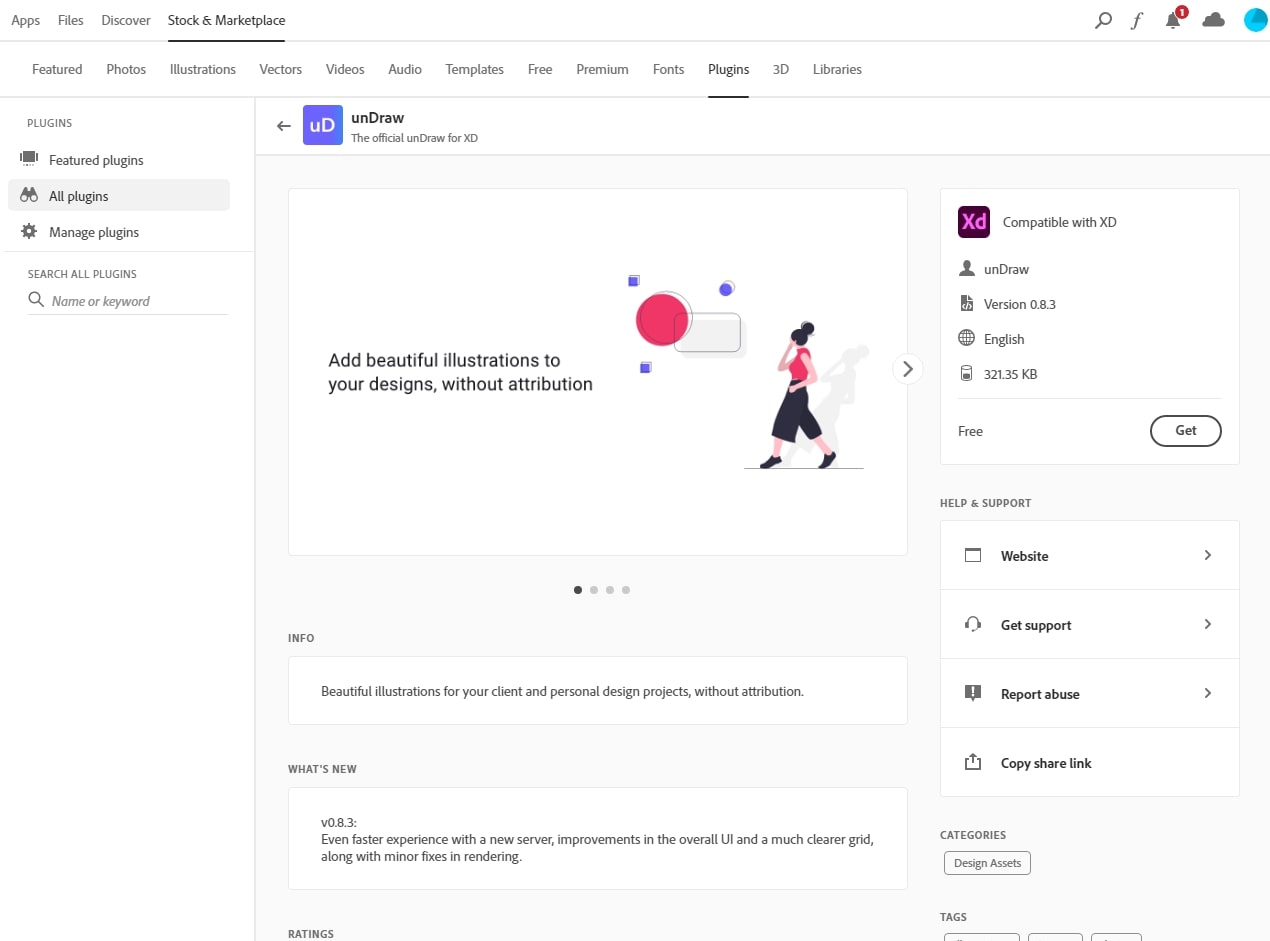Click the person icon next to unDraw publisher
This screenshot has height=941, width=1270.
(x=966, y=269)
